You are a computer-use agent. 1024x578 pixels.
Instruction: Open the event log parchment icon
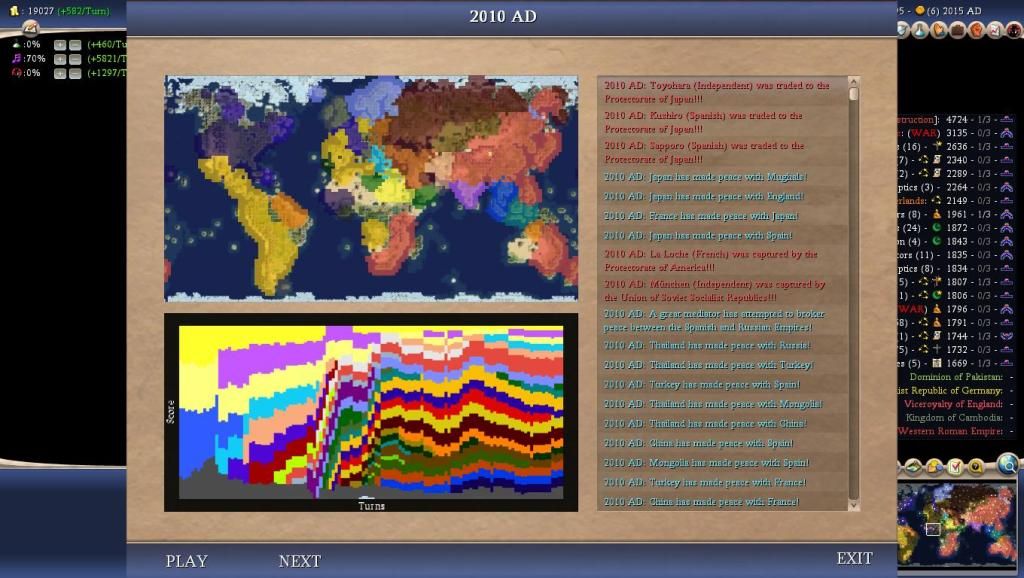30,28
